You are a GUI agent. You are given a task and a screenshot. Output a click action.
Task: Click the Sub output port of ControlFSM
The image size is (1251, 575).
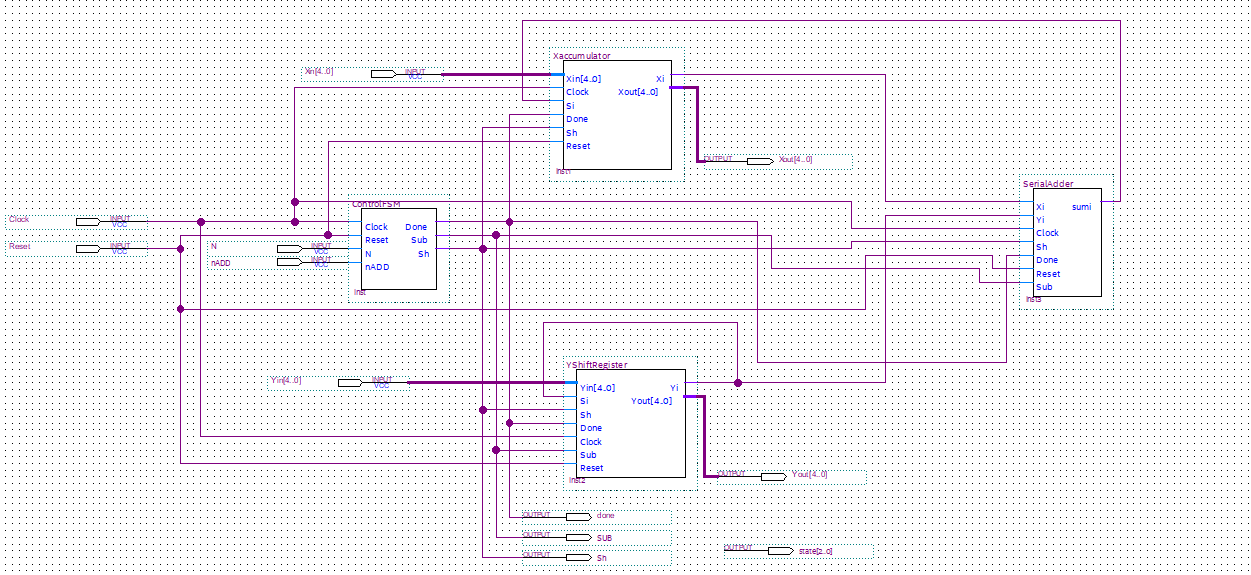[x=419, y=240]
